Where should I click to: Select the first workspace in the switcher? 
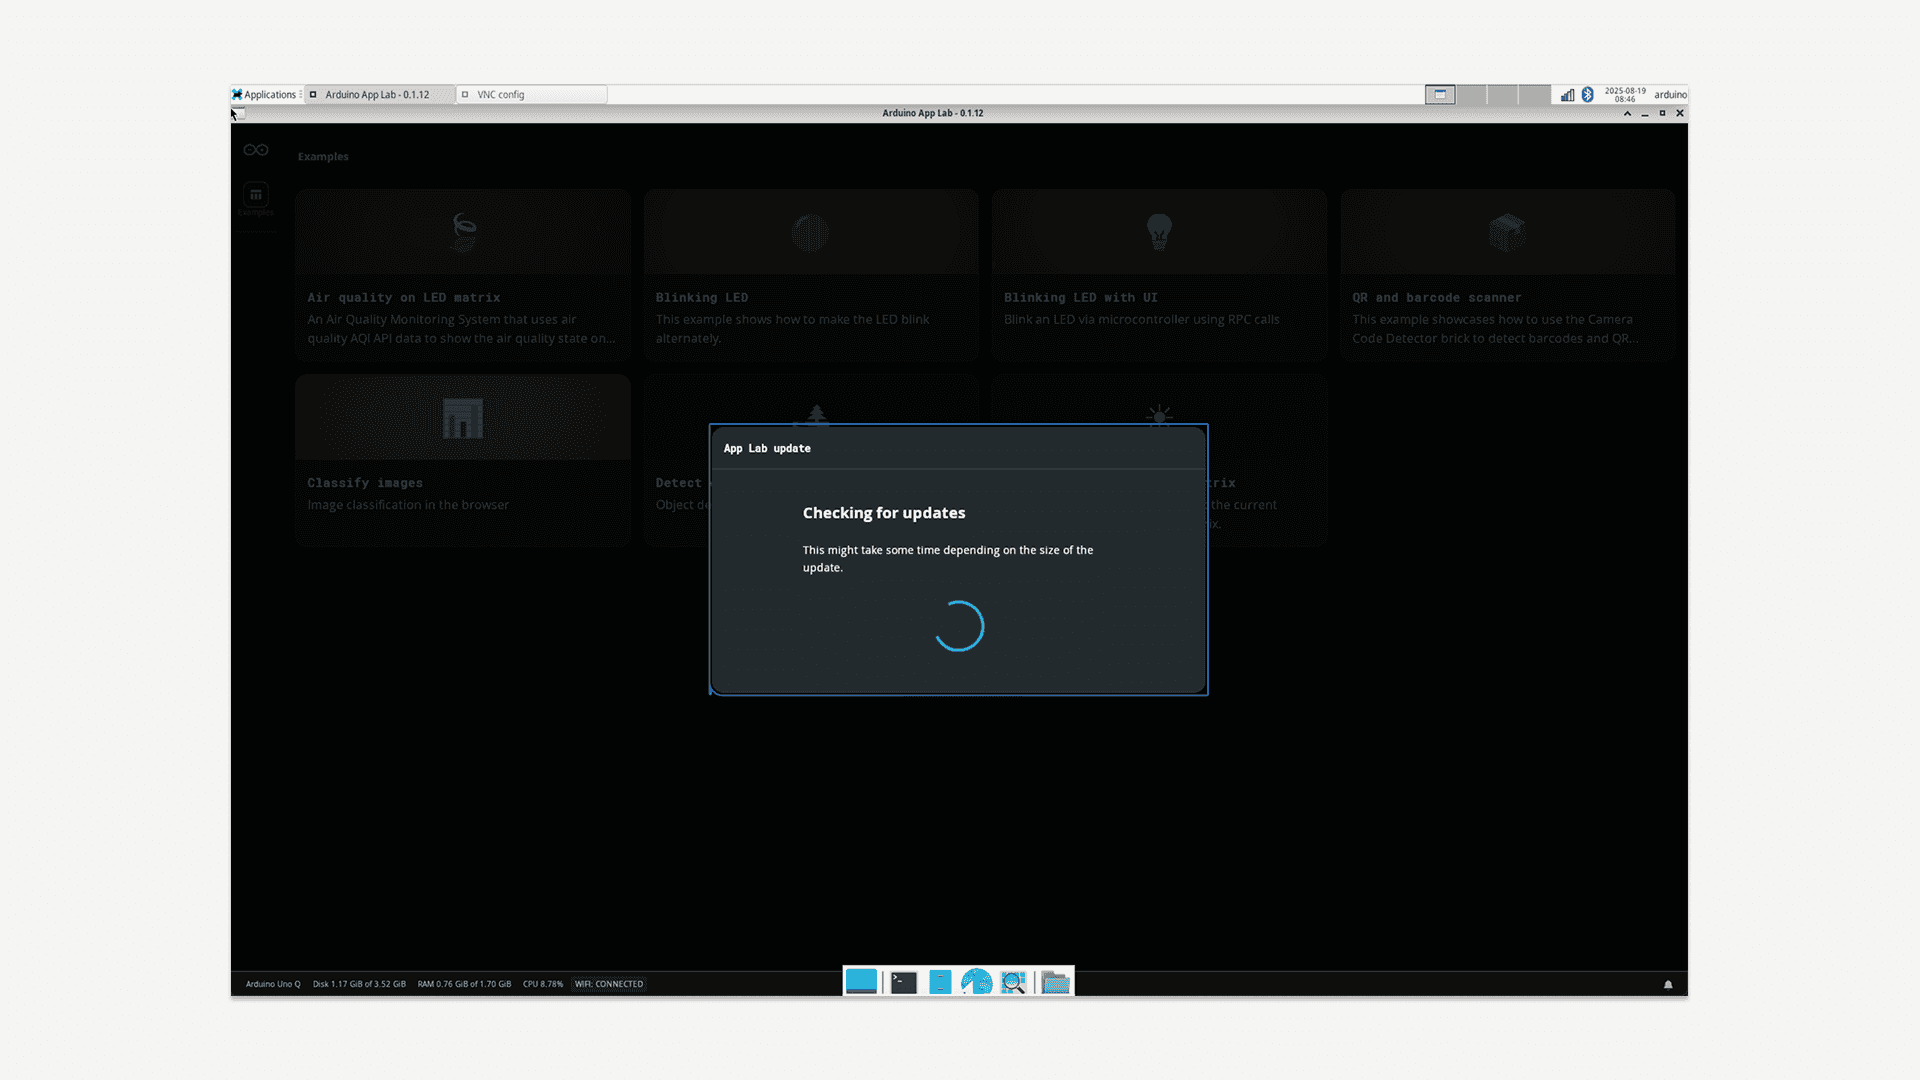pos(1440,95)
